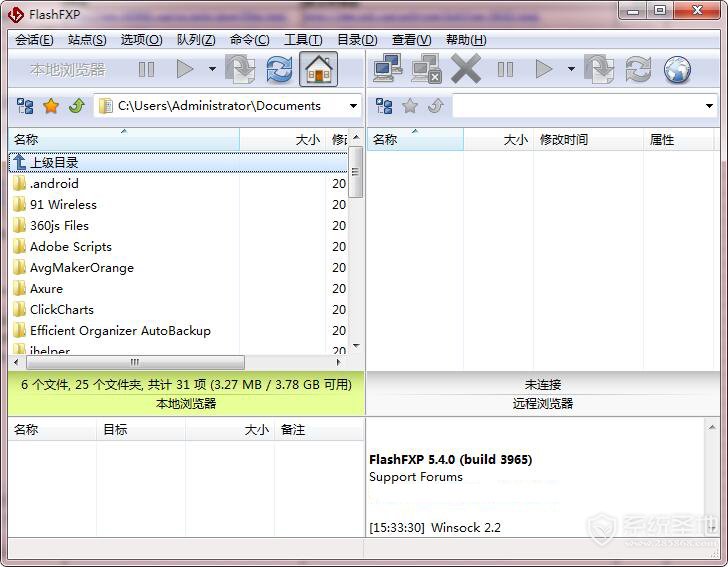Select the AvgMakerOrange folder
Viewport: 728px width, 567px height.
click(x=178, y=267)
